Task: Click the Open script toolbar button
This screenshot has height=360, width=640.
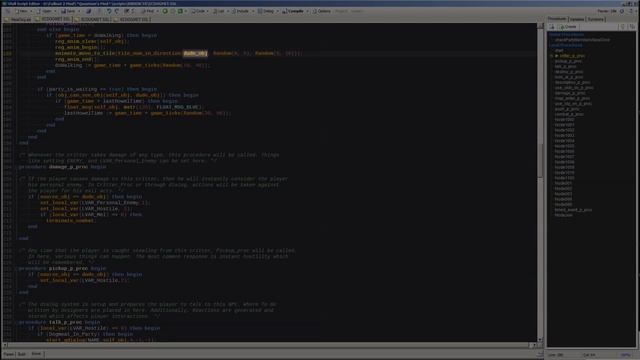Action: [44, 11]
